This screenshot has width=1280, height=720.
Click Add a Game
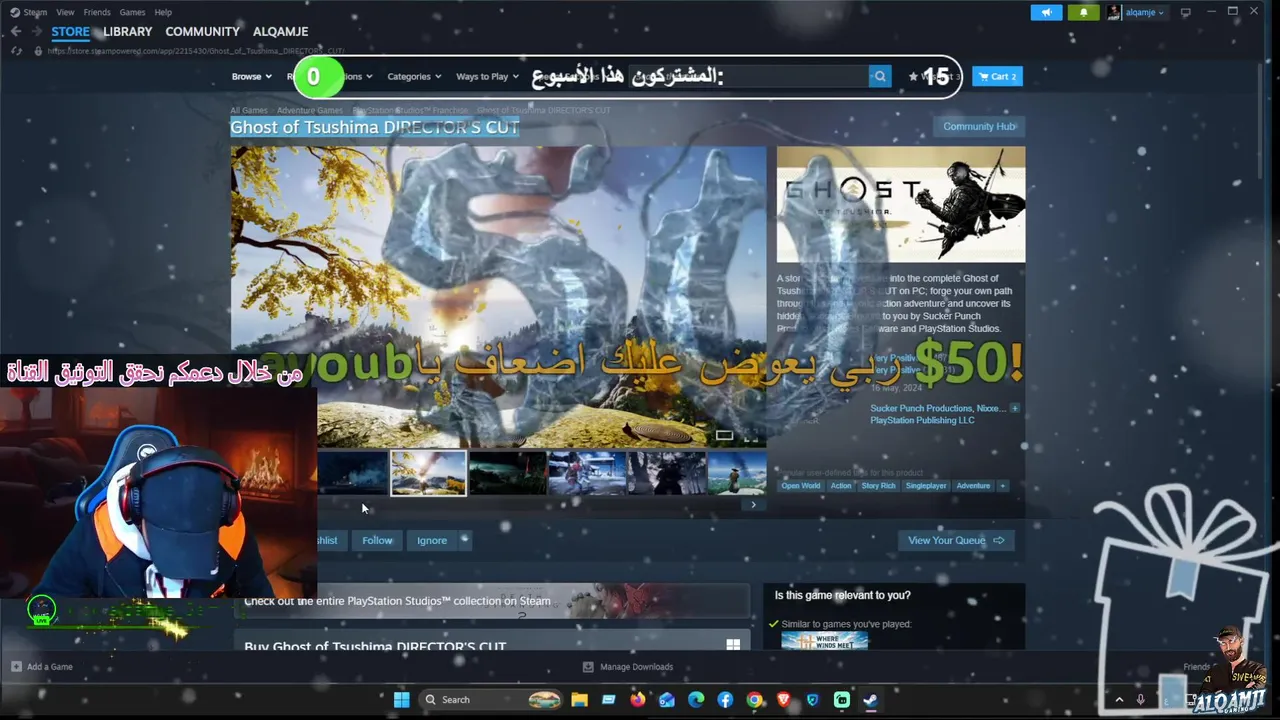point(42,667)
